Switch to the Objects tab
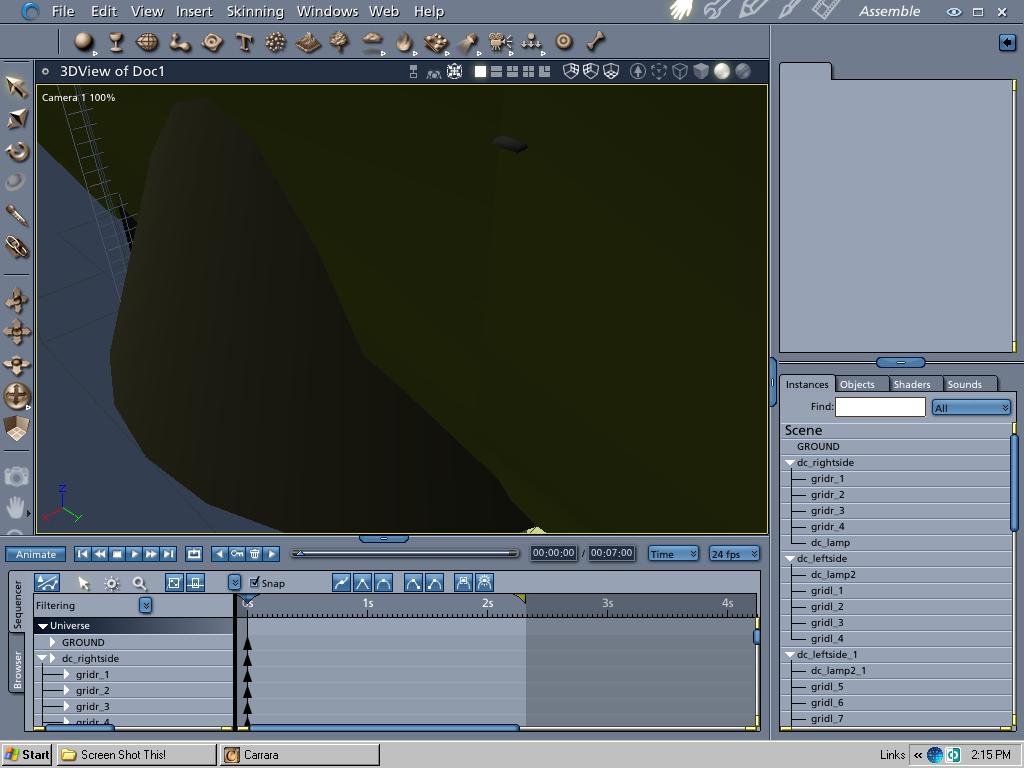Image resolution: width=1024 pixels, height=768 pixels. tap(857, 384)
